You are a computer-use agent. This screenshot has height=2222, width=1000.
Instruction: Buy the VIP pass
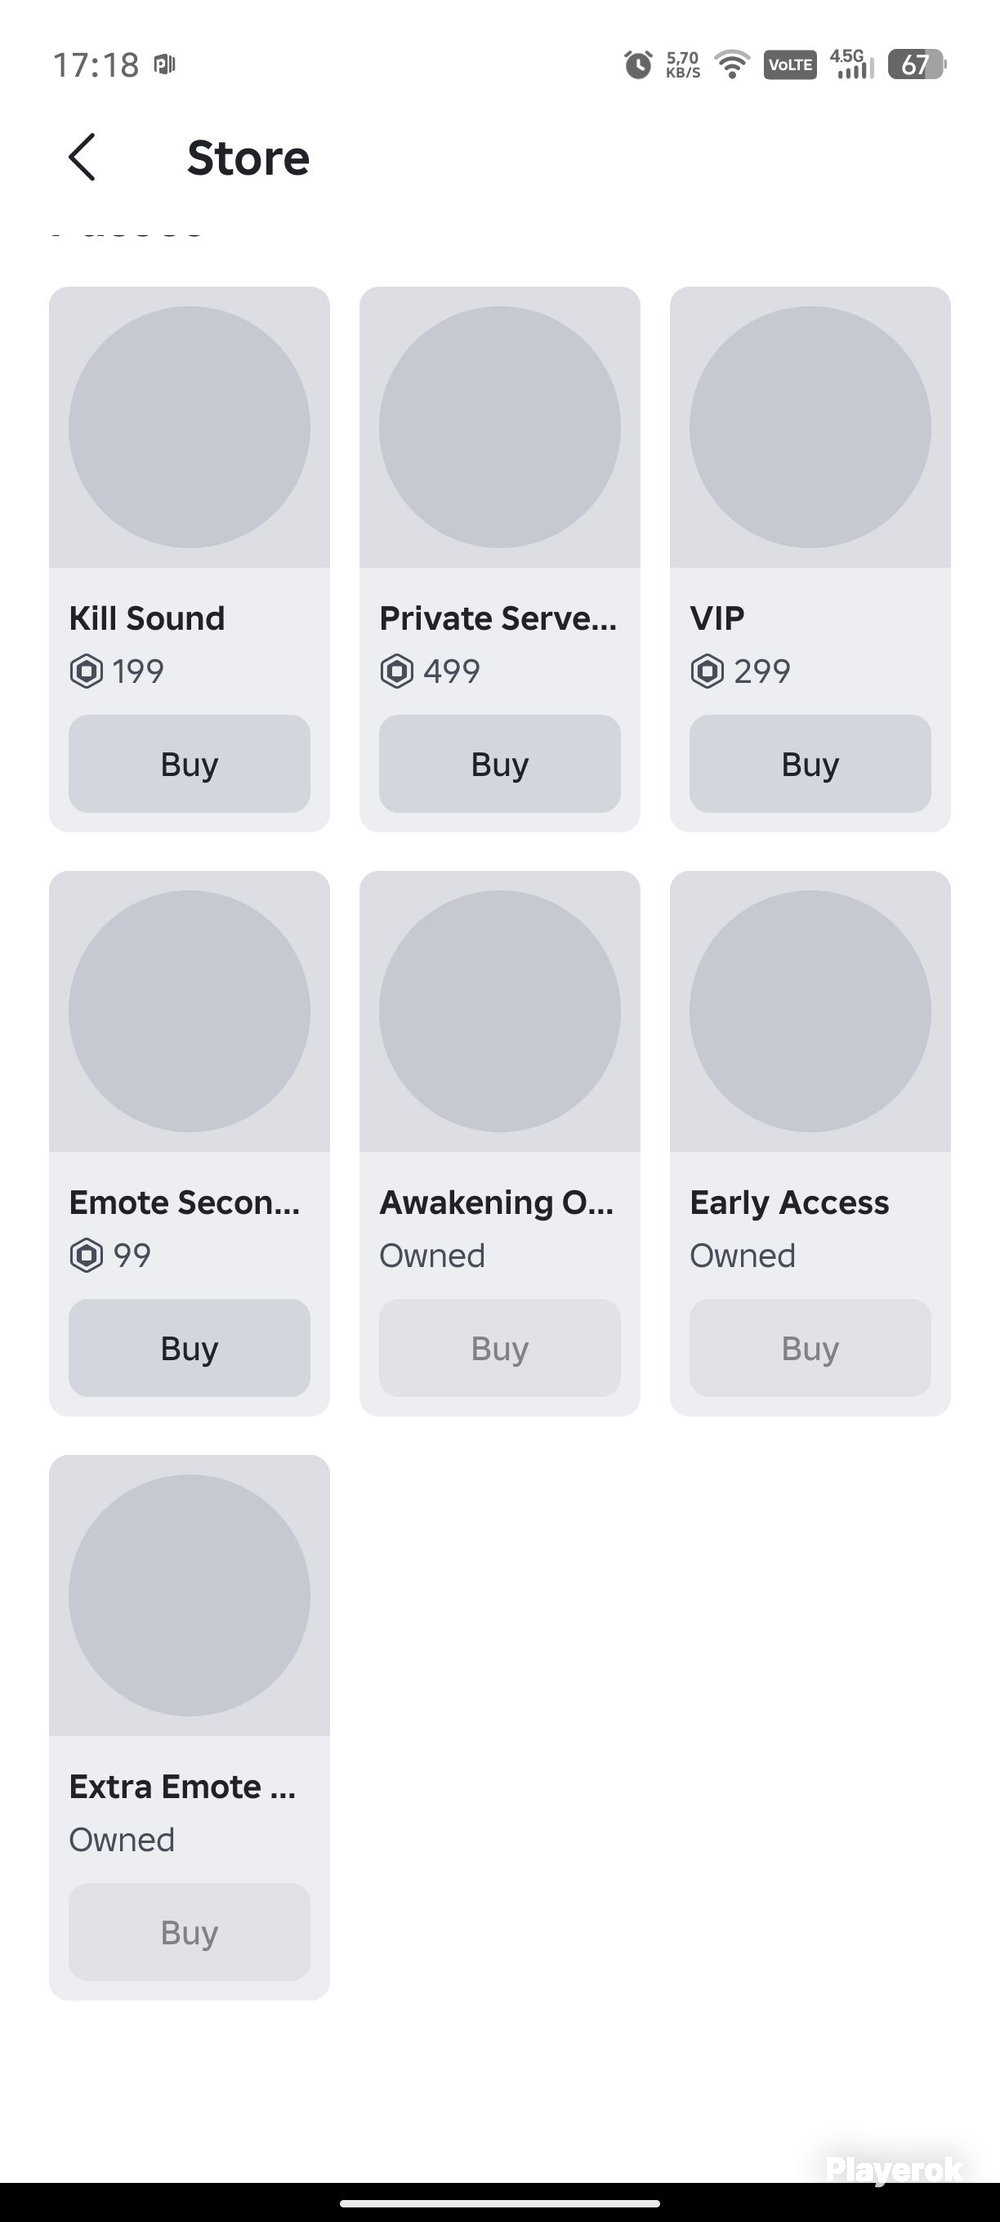(810, 764)
